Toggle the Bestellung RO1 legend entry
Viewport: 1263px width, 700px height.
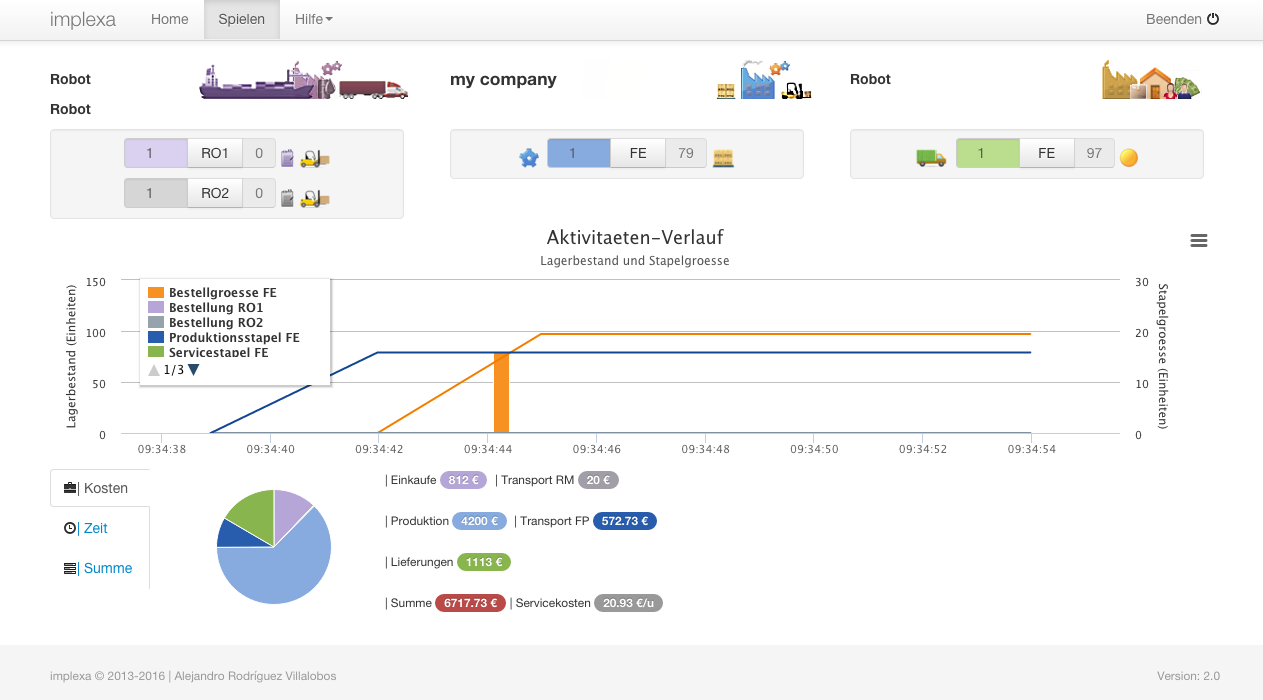[215, 308]
